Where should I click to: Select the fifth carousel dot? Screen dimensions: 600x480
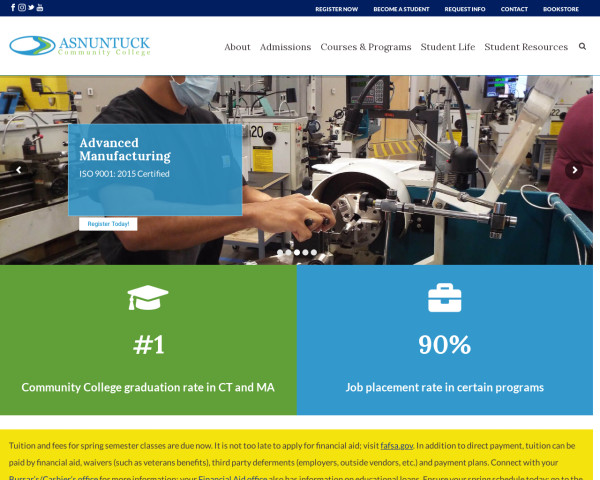pyautogui.click(x=314, y=252)
